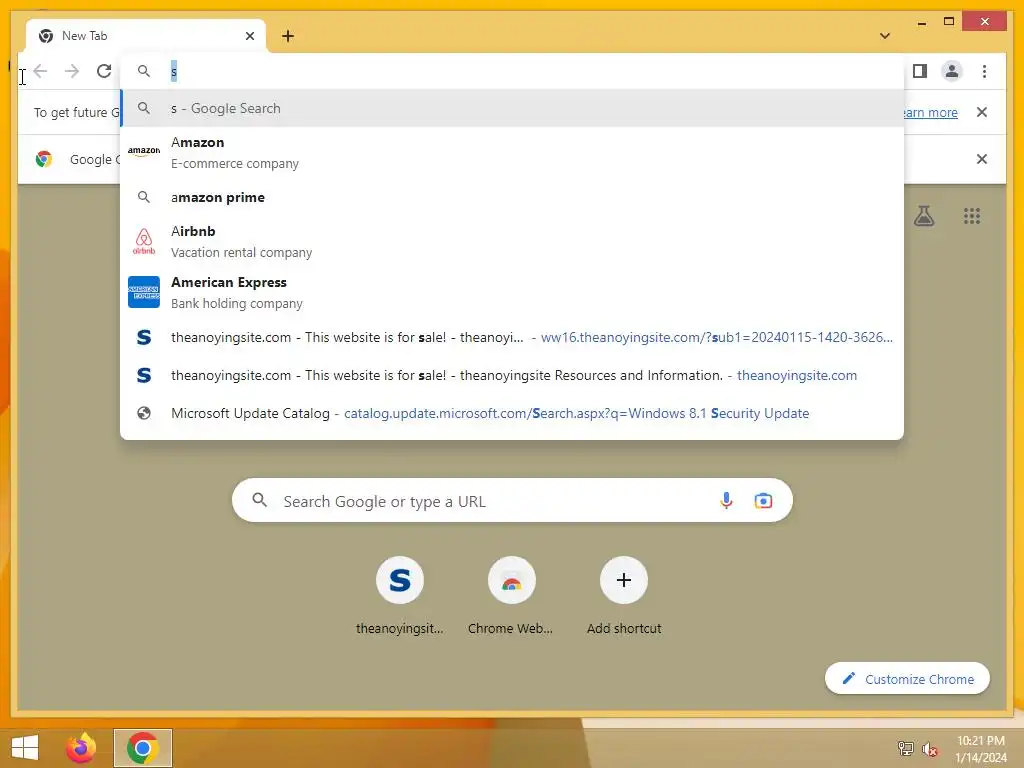Open the network tray icon
Image resolution: width=1024 pixels, height=768 pixels.
pyautogui.click(x=906, y=748)
